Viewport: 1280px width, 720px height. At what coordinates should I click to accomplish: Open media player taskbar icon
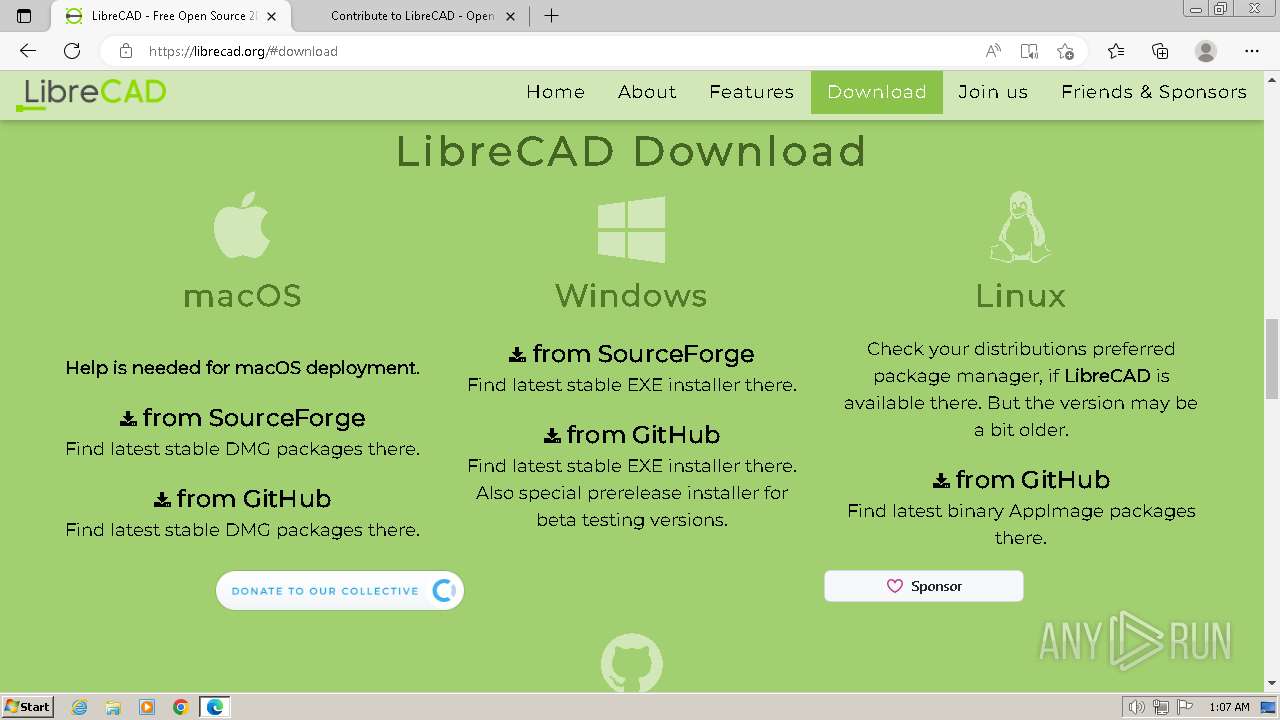(147, 707)
